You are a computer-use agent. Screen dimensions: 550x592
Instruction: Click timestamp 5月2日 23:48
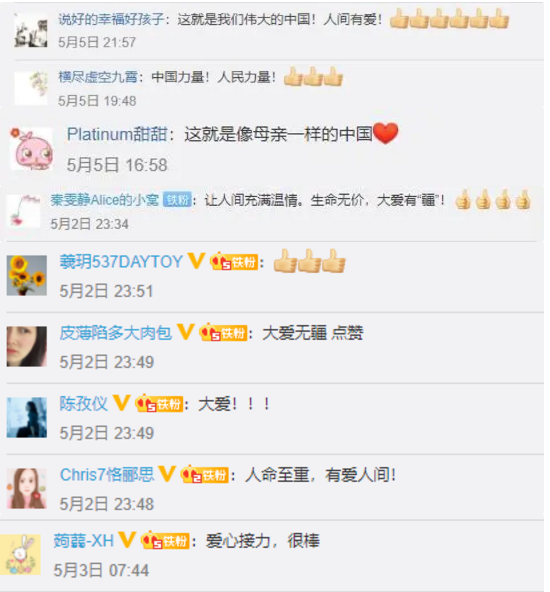coord(106,504)
